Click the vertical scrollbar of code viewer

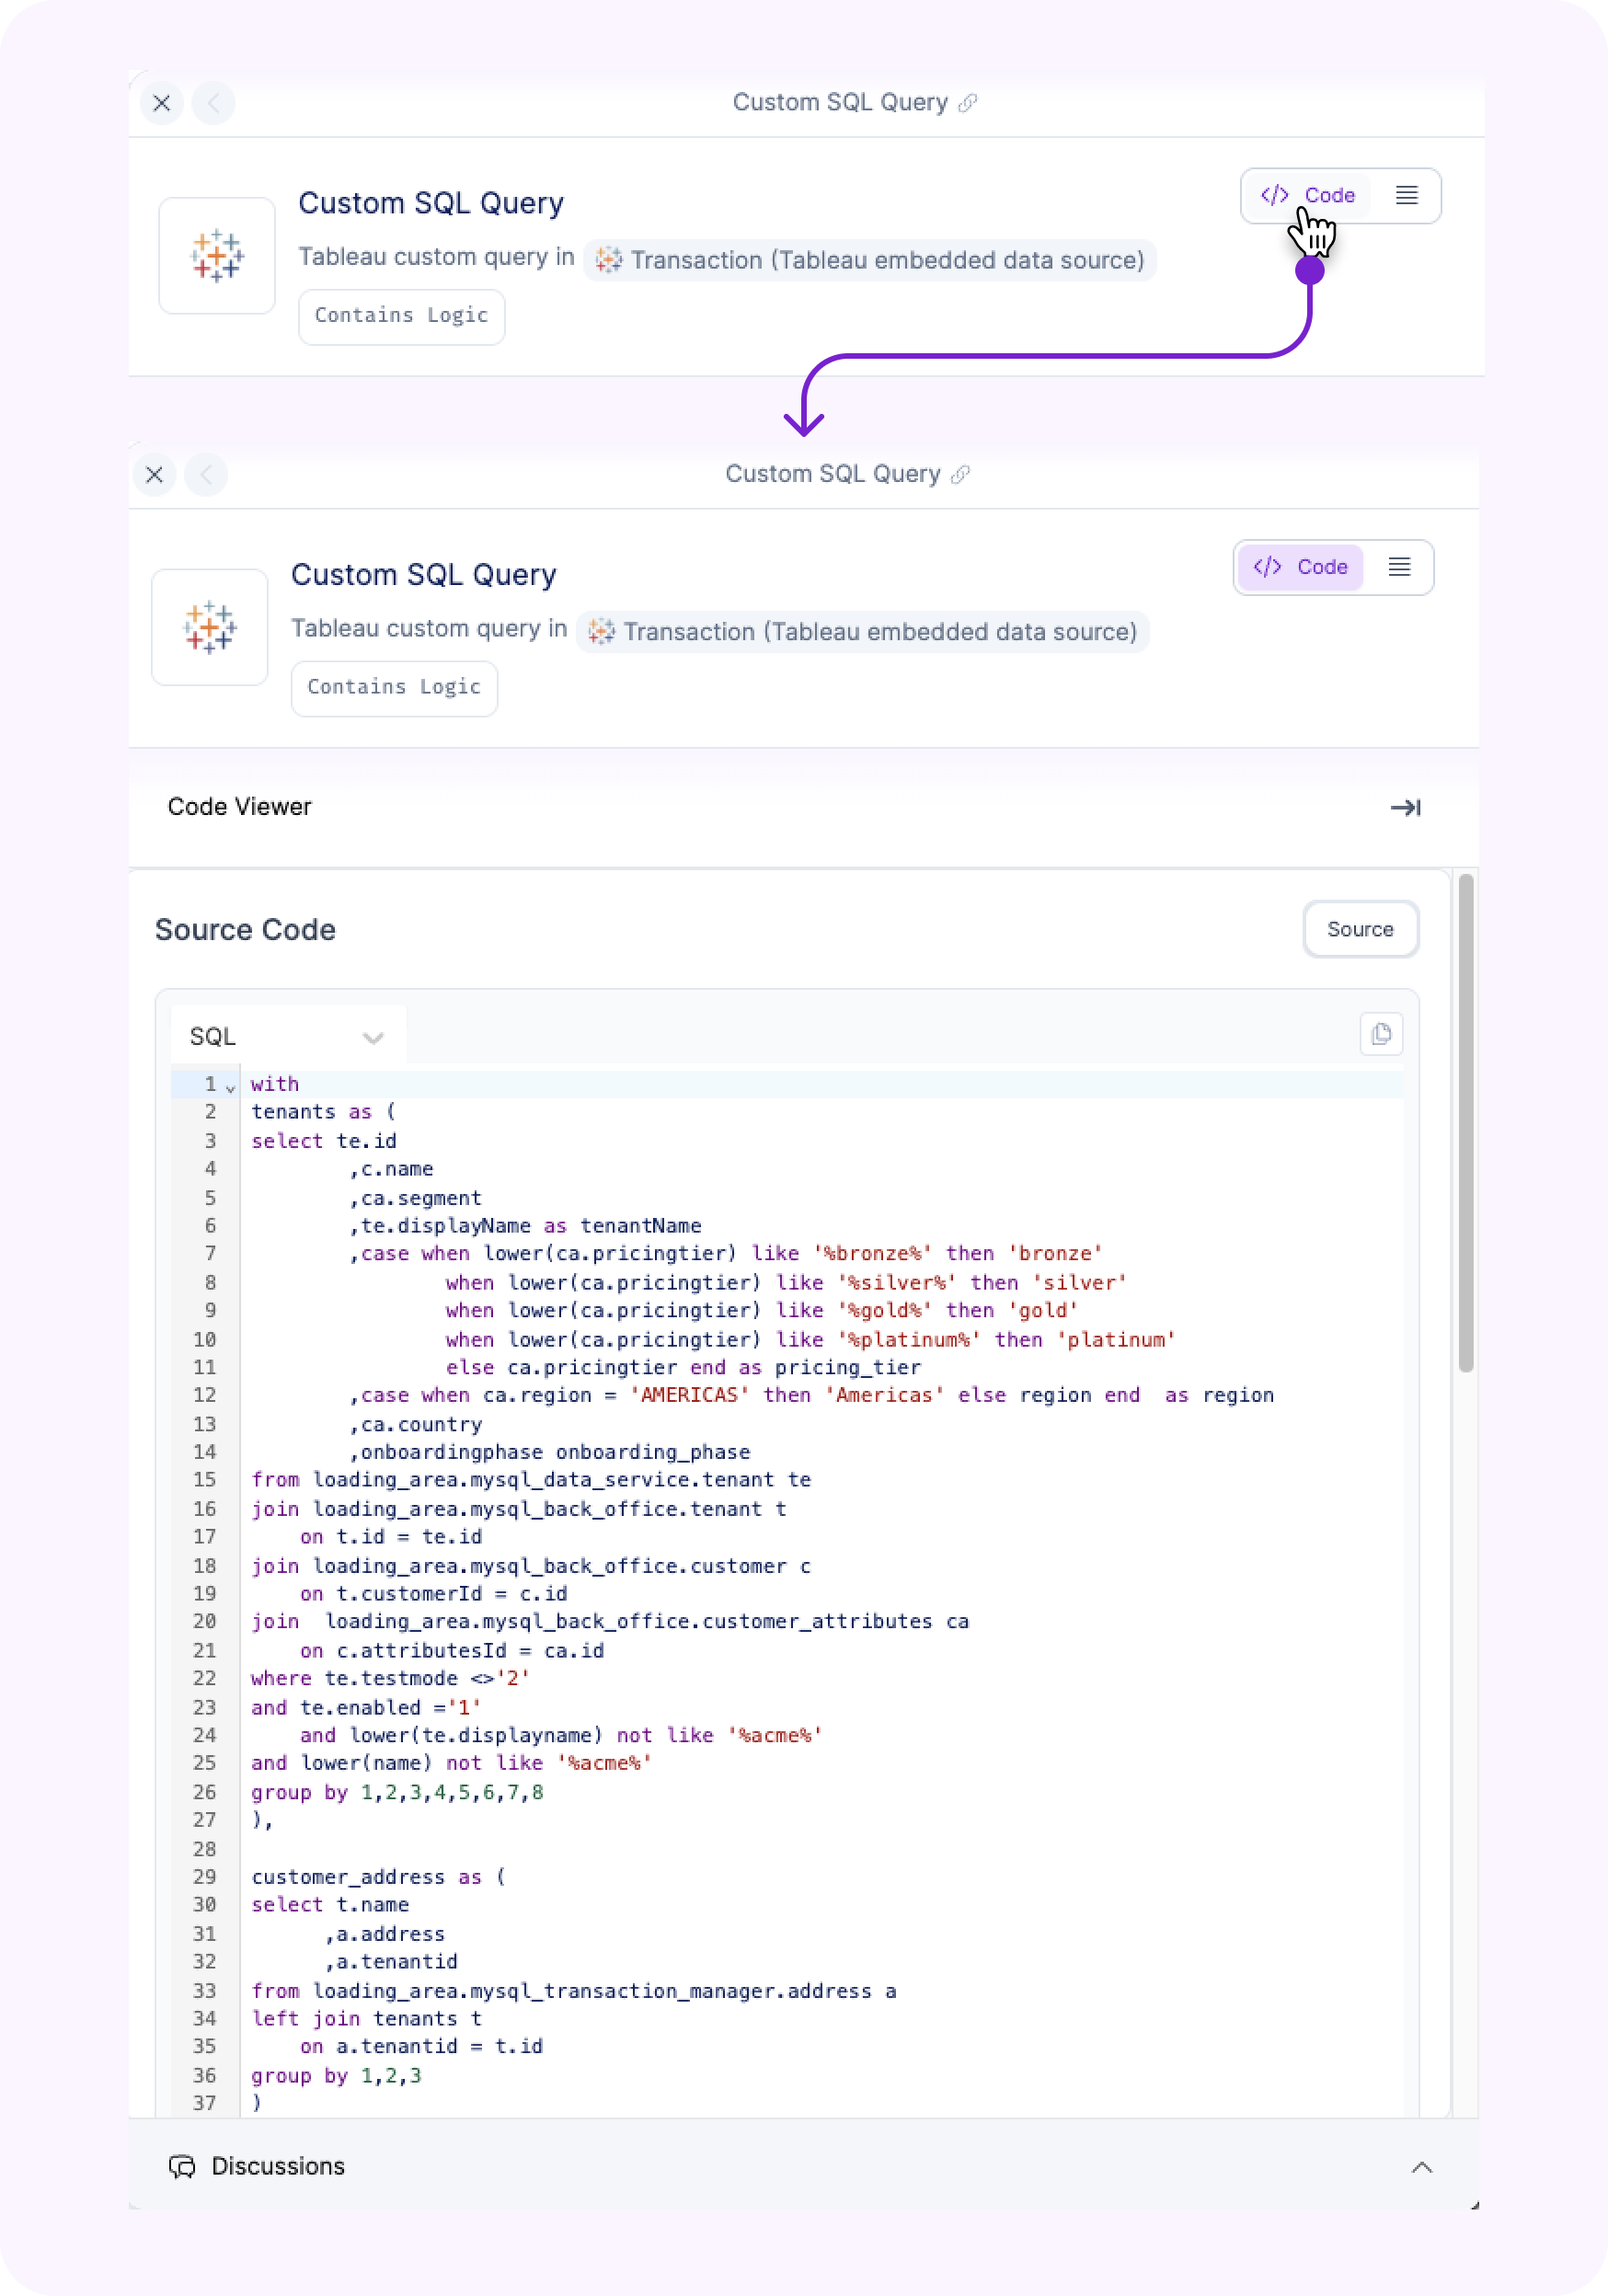coord(1465,1120)
